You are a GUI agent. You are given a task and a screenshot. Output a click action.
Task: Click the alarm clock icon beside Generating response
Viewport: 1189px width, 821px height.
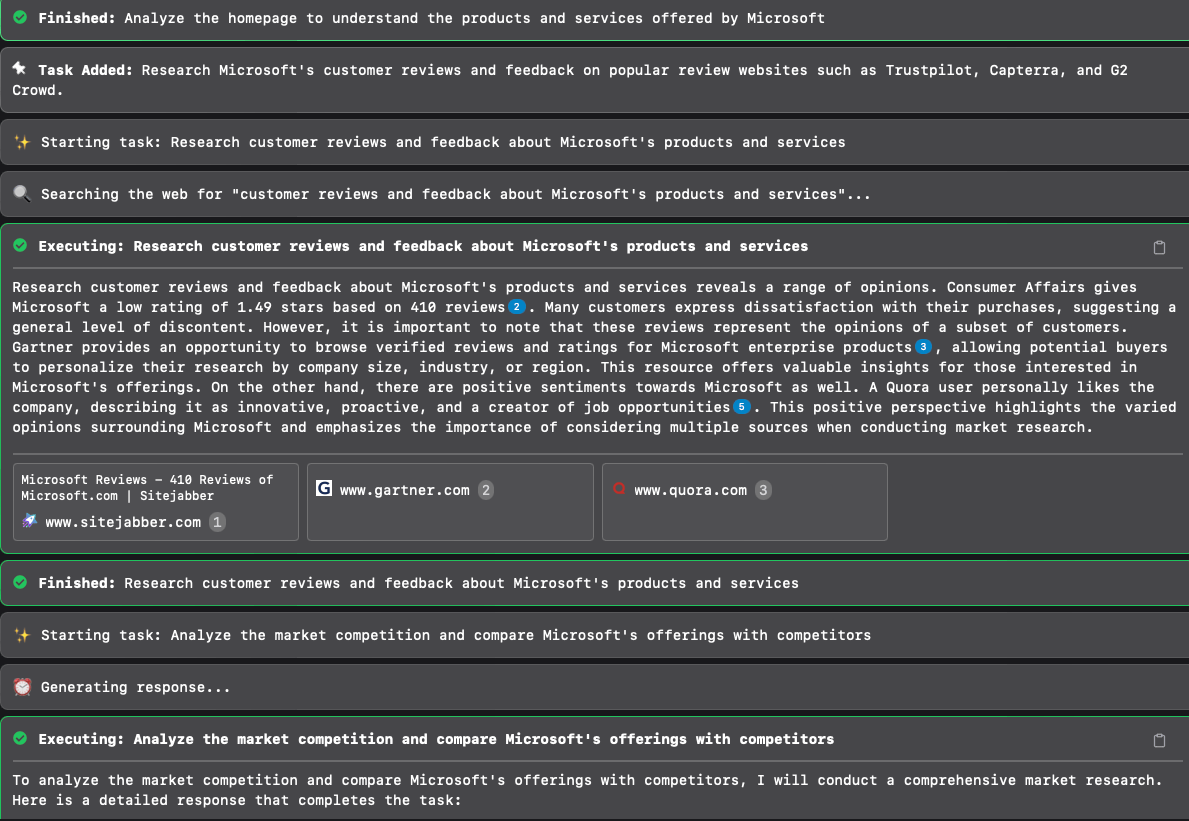22,687
